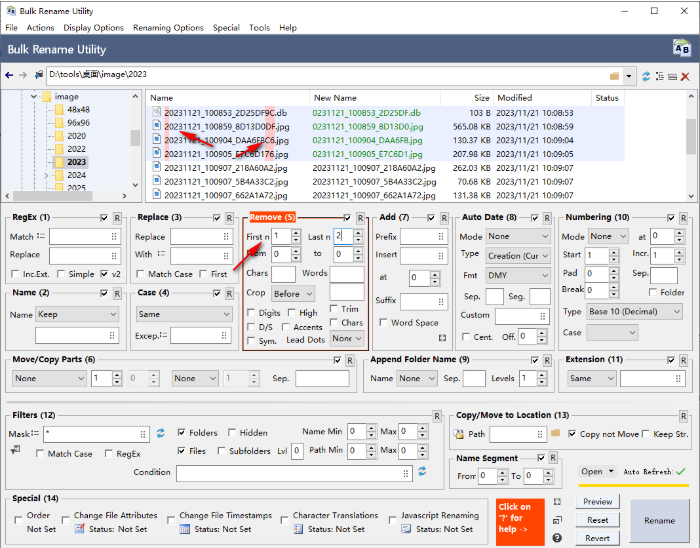Click the forward navigation arrow
This screenshot has height=548, width=700.
pos(23,75)
